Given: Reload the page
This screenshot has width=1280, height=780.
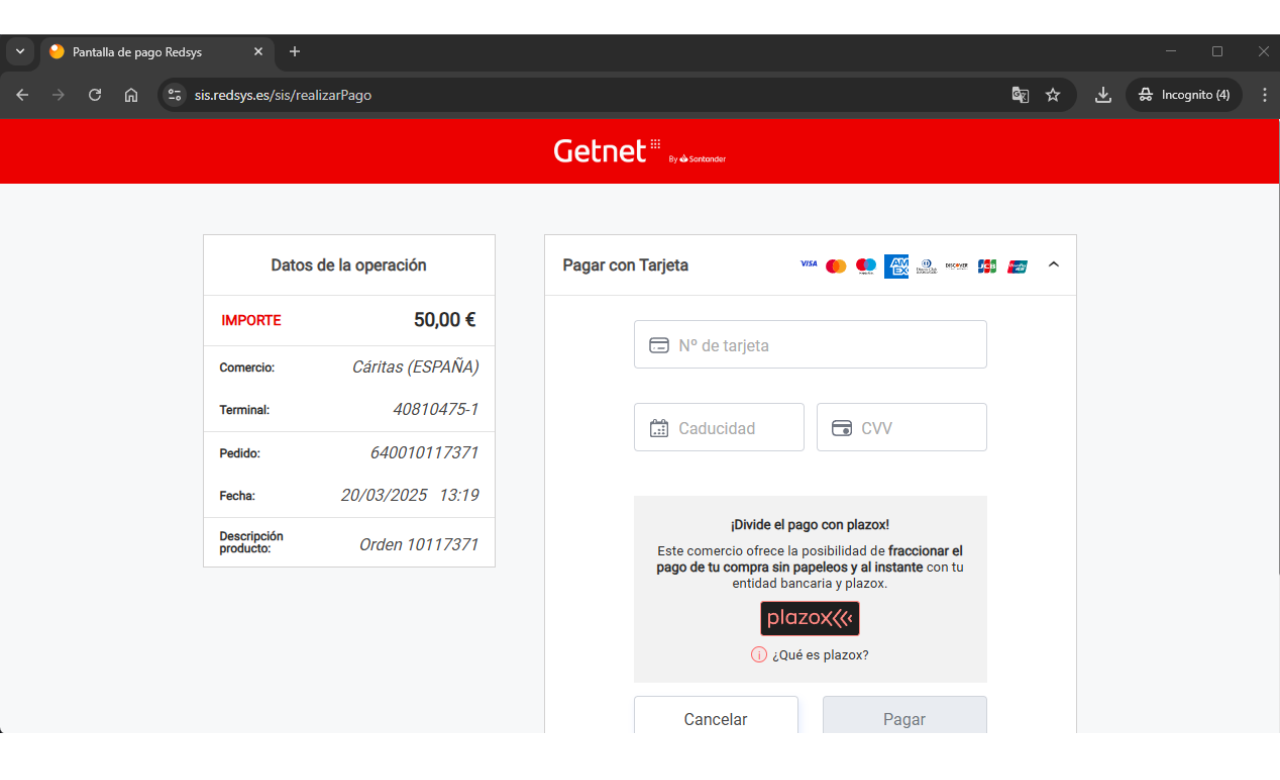Looking at the screenshot, I should click(95, 95).
